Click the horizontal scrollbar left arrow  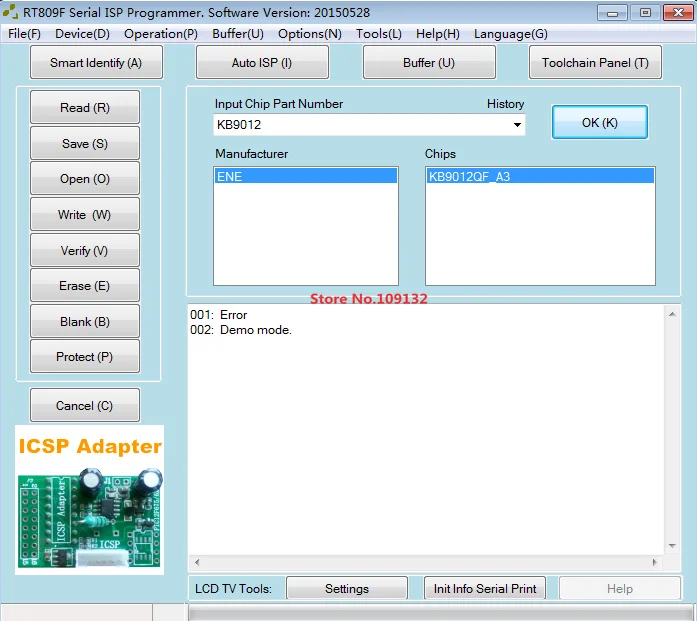click(x=197, y=562)
